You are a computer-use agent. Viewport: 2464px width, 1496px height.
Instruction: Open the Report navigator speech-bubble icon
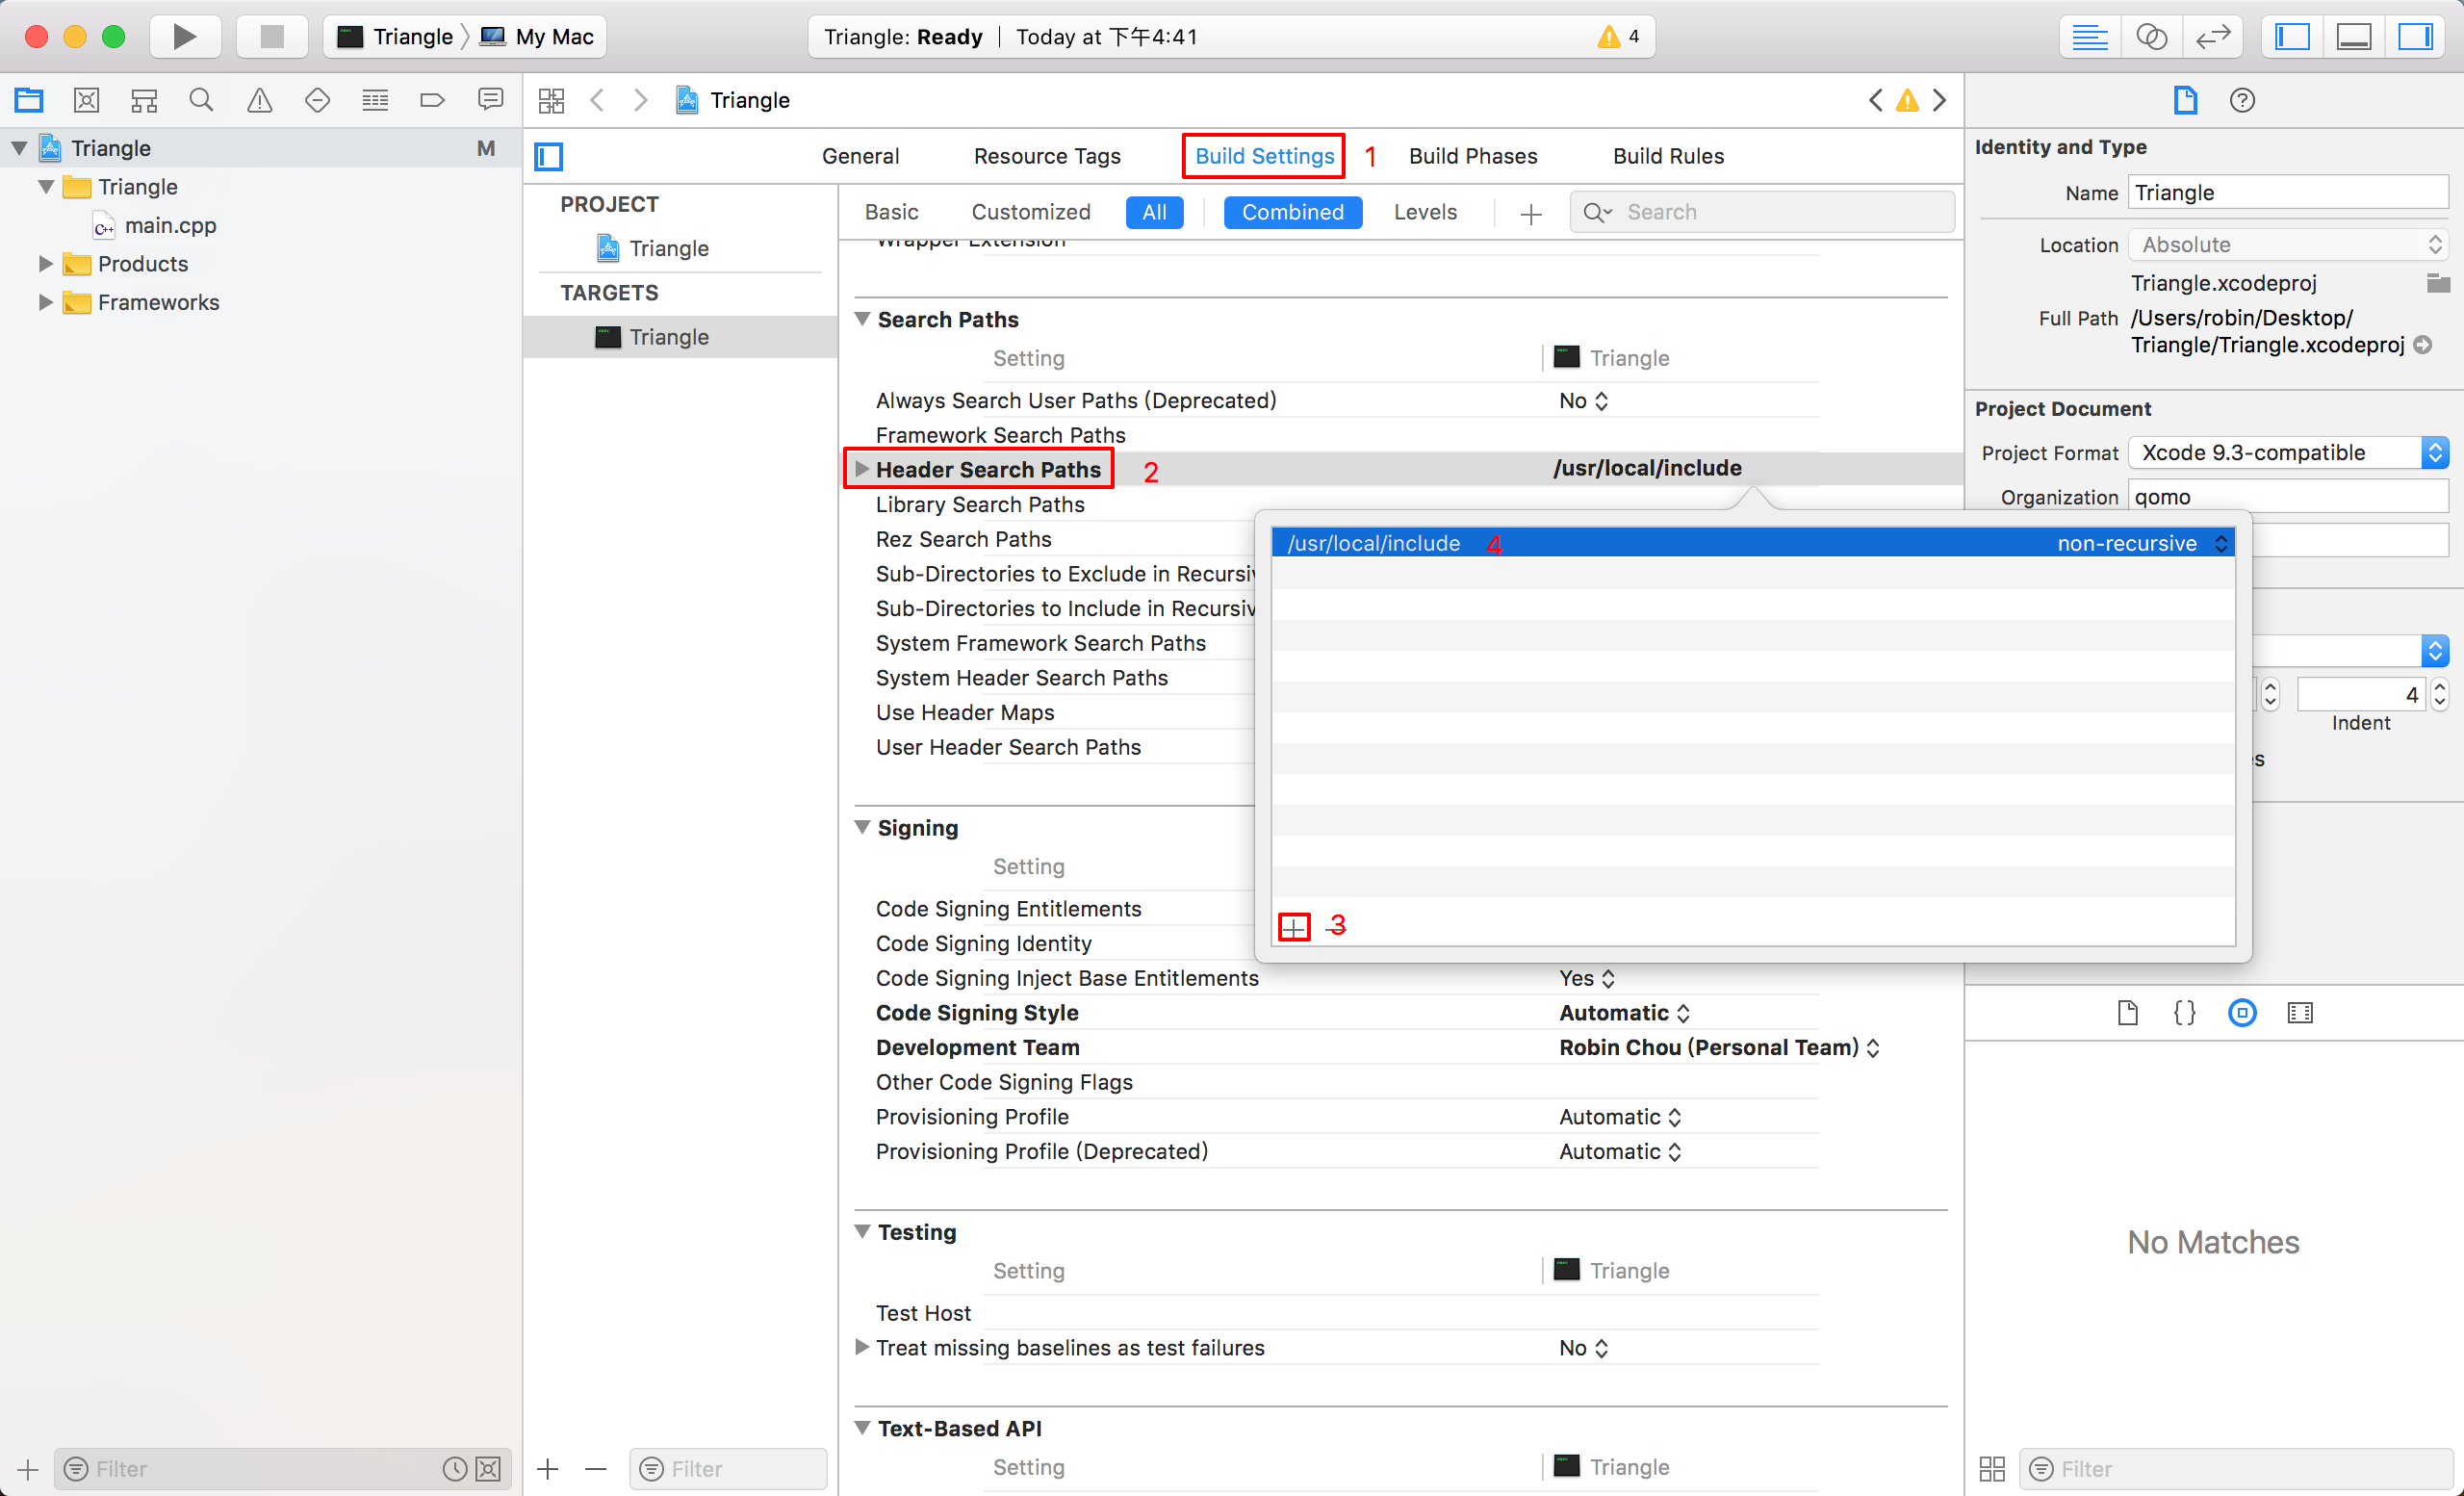click(x=490, y=99)
